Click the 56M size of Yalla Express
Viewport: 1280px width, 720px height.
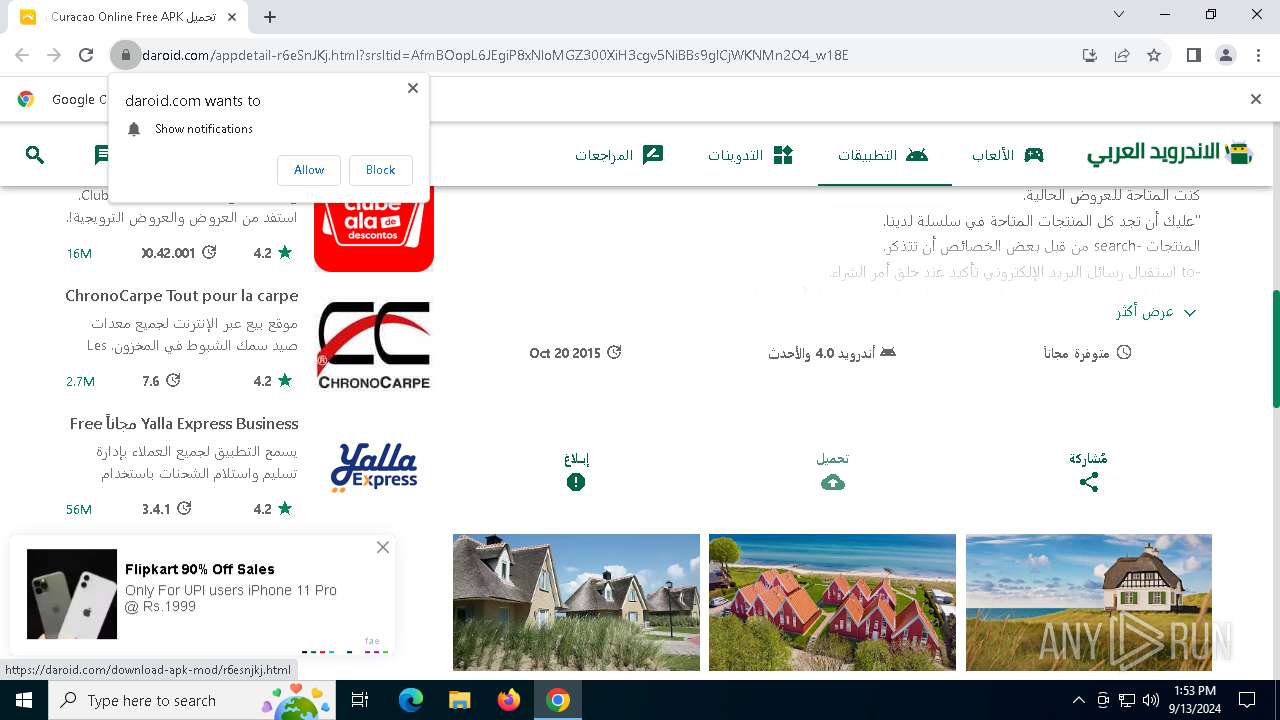79,509
